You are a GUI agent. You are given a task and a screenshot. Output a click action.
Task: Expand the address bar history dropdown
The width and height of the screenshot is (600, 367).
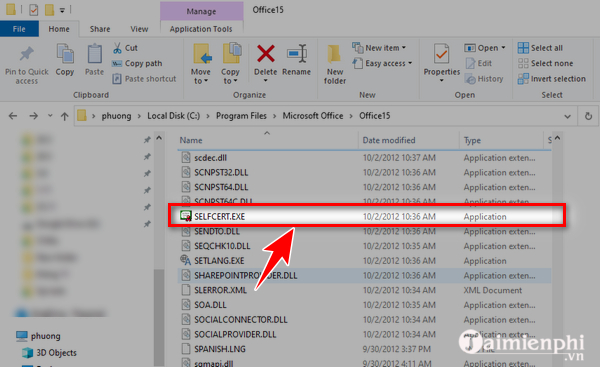click(x=567, y=116)
